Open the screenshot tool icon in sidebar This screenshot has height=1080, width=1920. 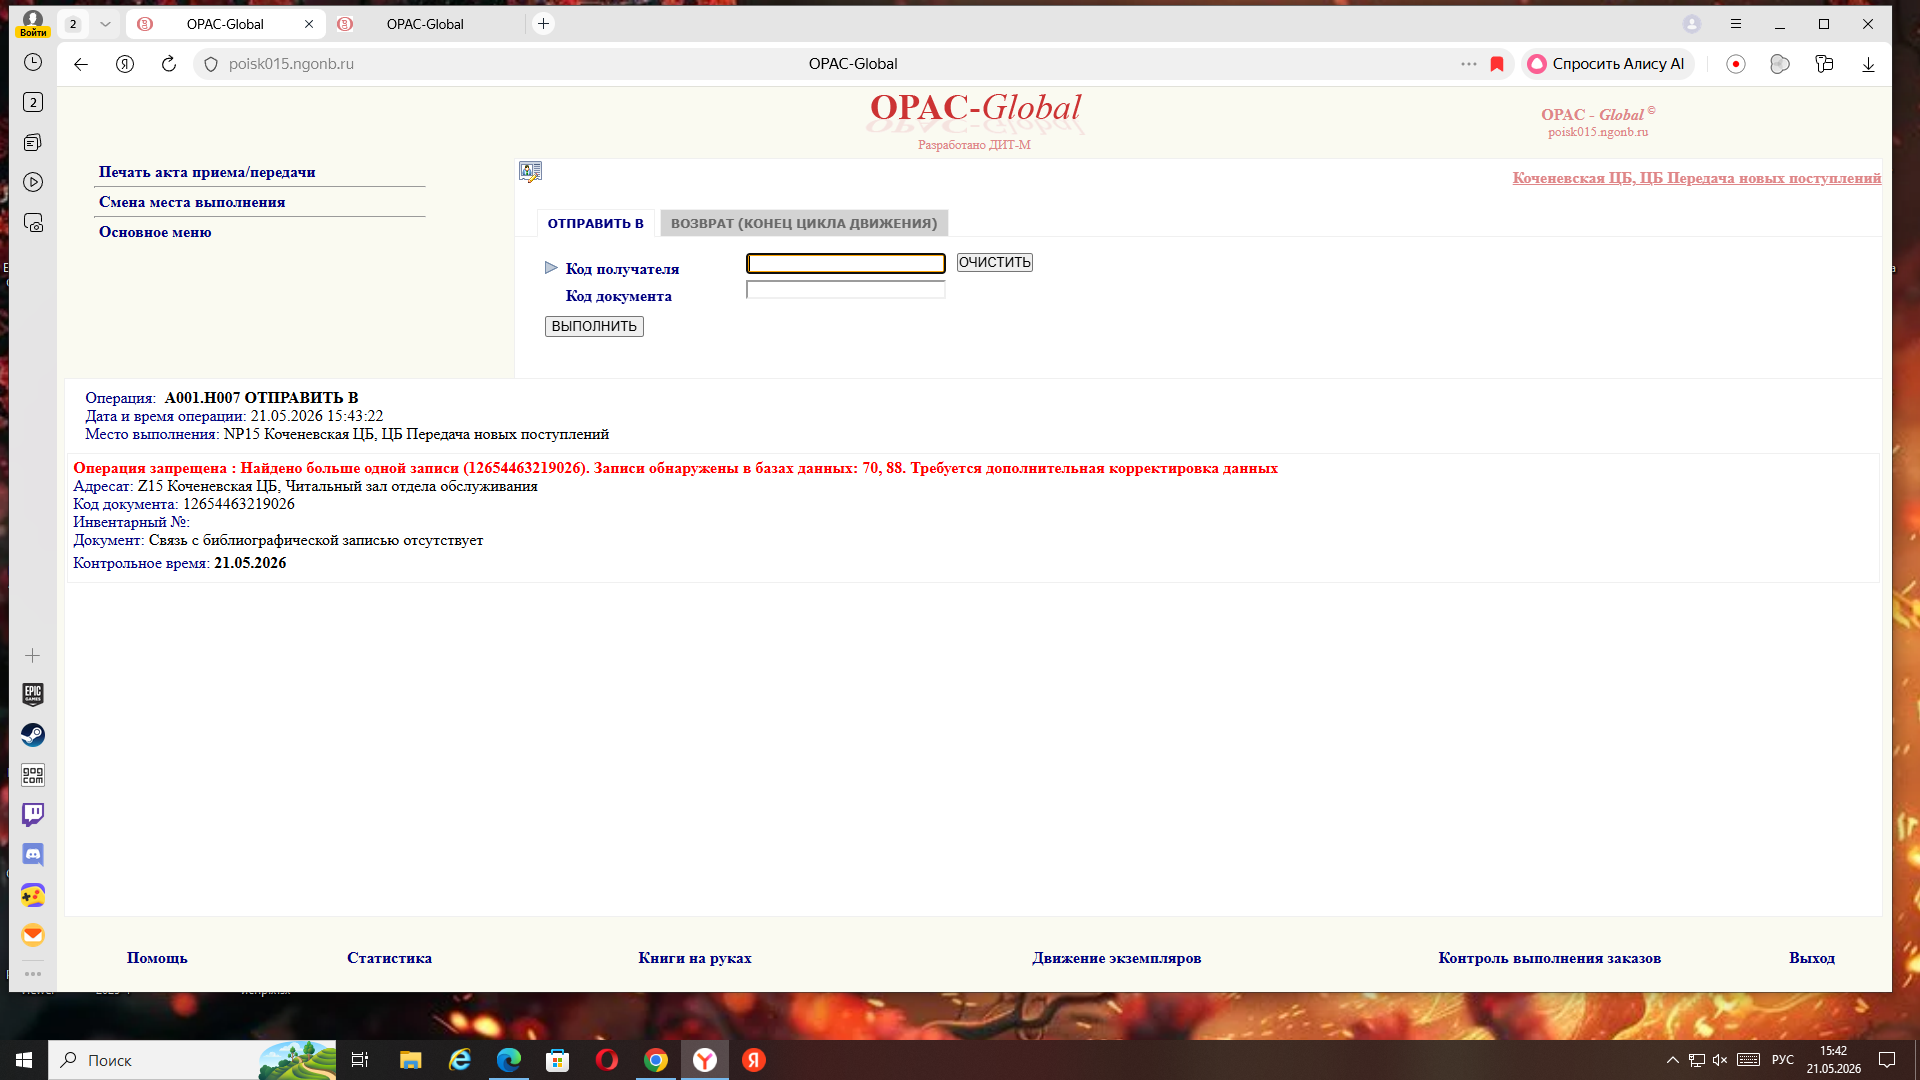33,223
